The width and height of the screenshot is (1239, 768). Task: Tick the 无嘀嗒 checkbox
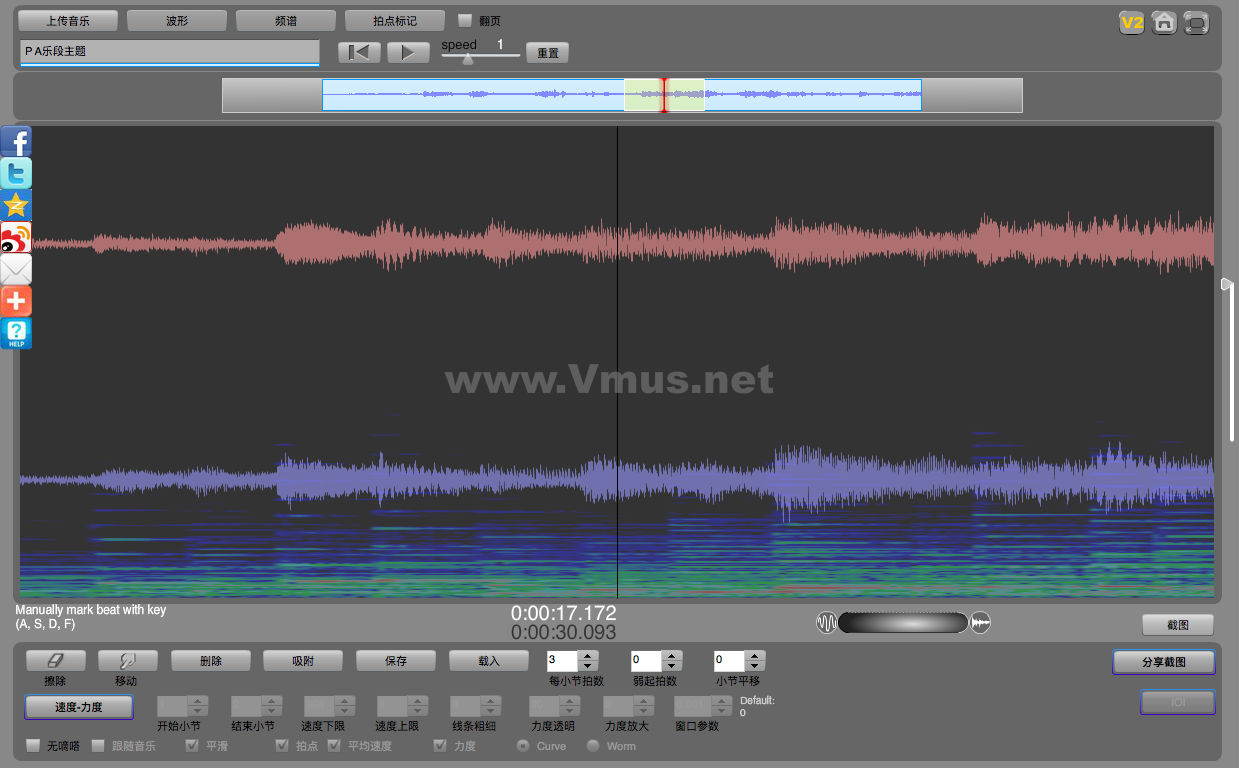(33, 746)
